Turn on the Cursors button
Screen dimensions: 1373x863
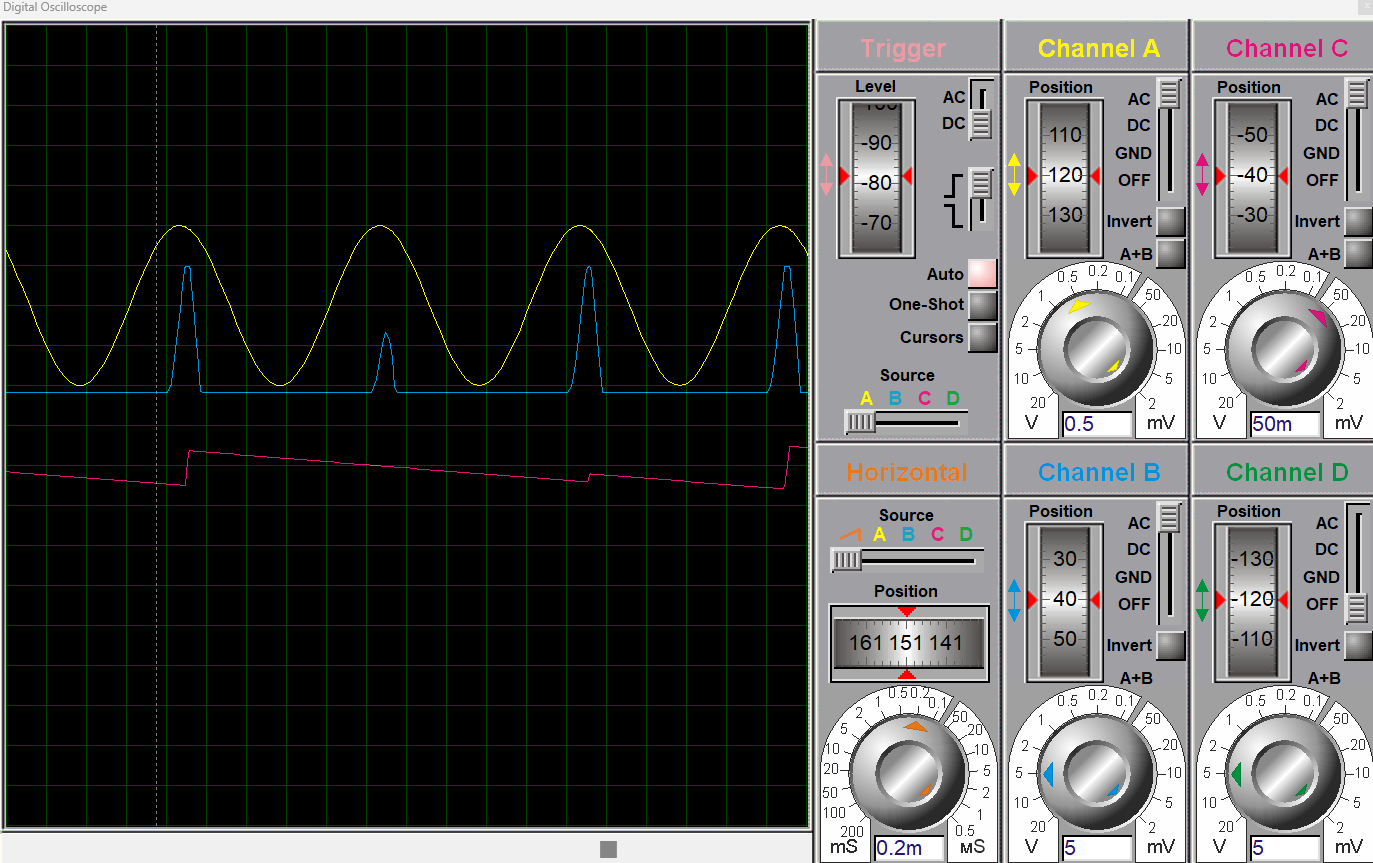(983, 337)
